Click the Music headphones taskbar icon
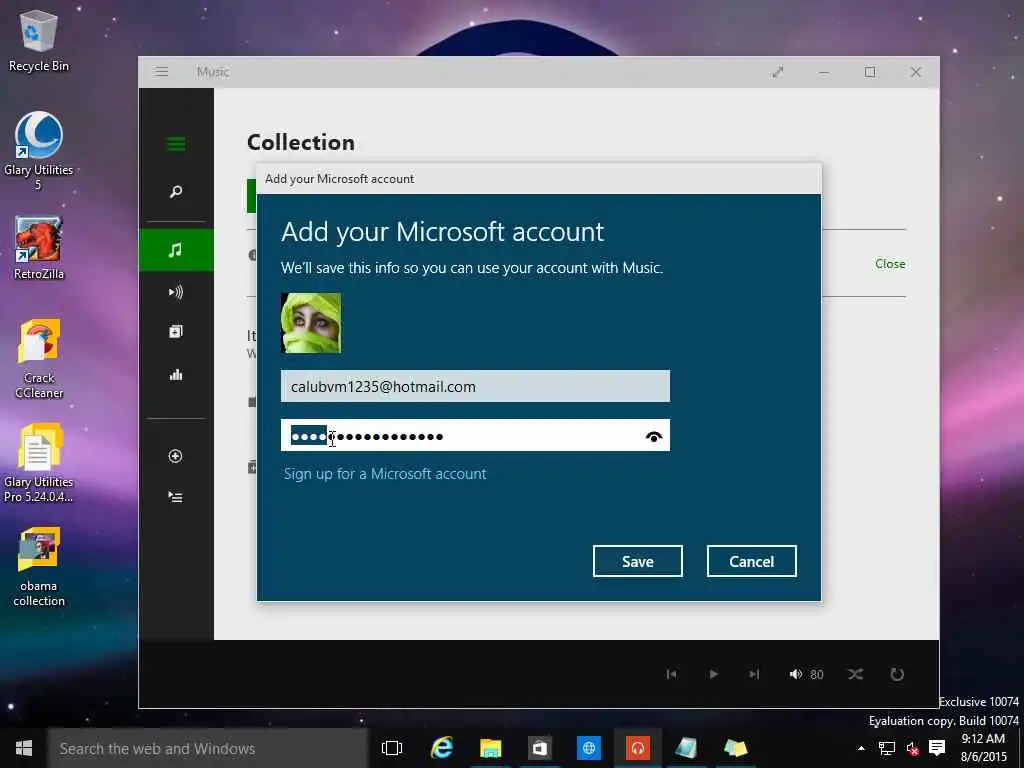Image resolution: width=1024 pixels, height=768 pixels. [637, 748]
